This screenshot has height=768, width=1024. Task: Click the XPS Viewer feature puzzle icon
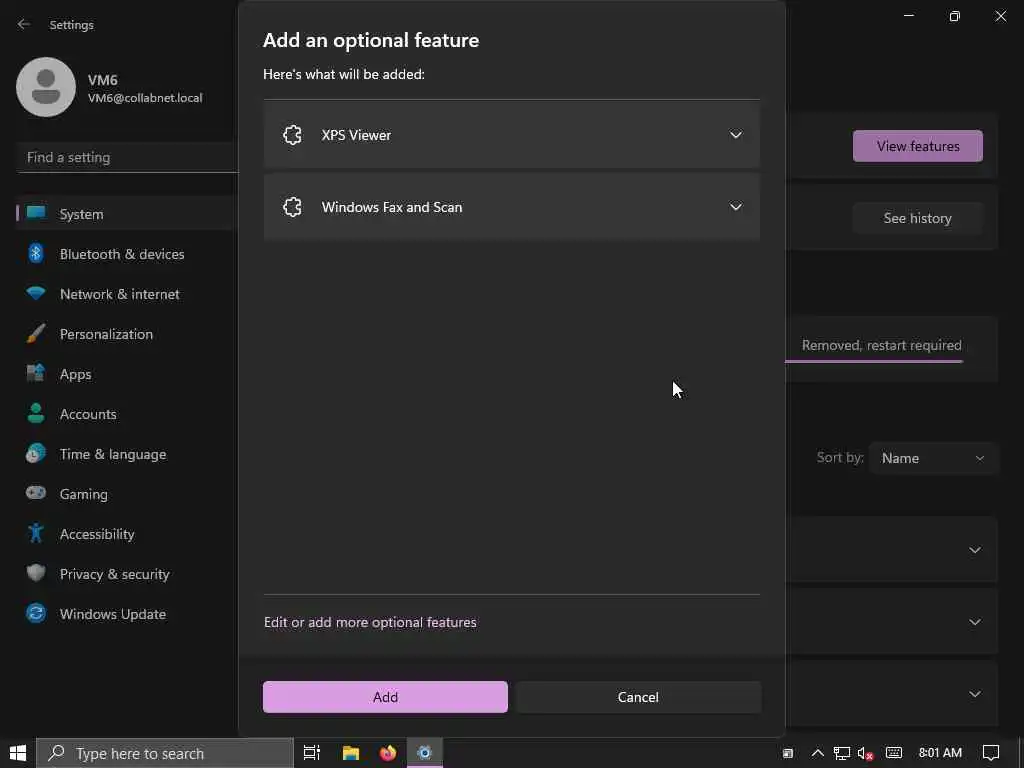pyautogui.click(x=292, y=135)
